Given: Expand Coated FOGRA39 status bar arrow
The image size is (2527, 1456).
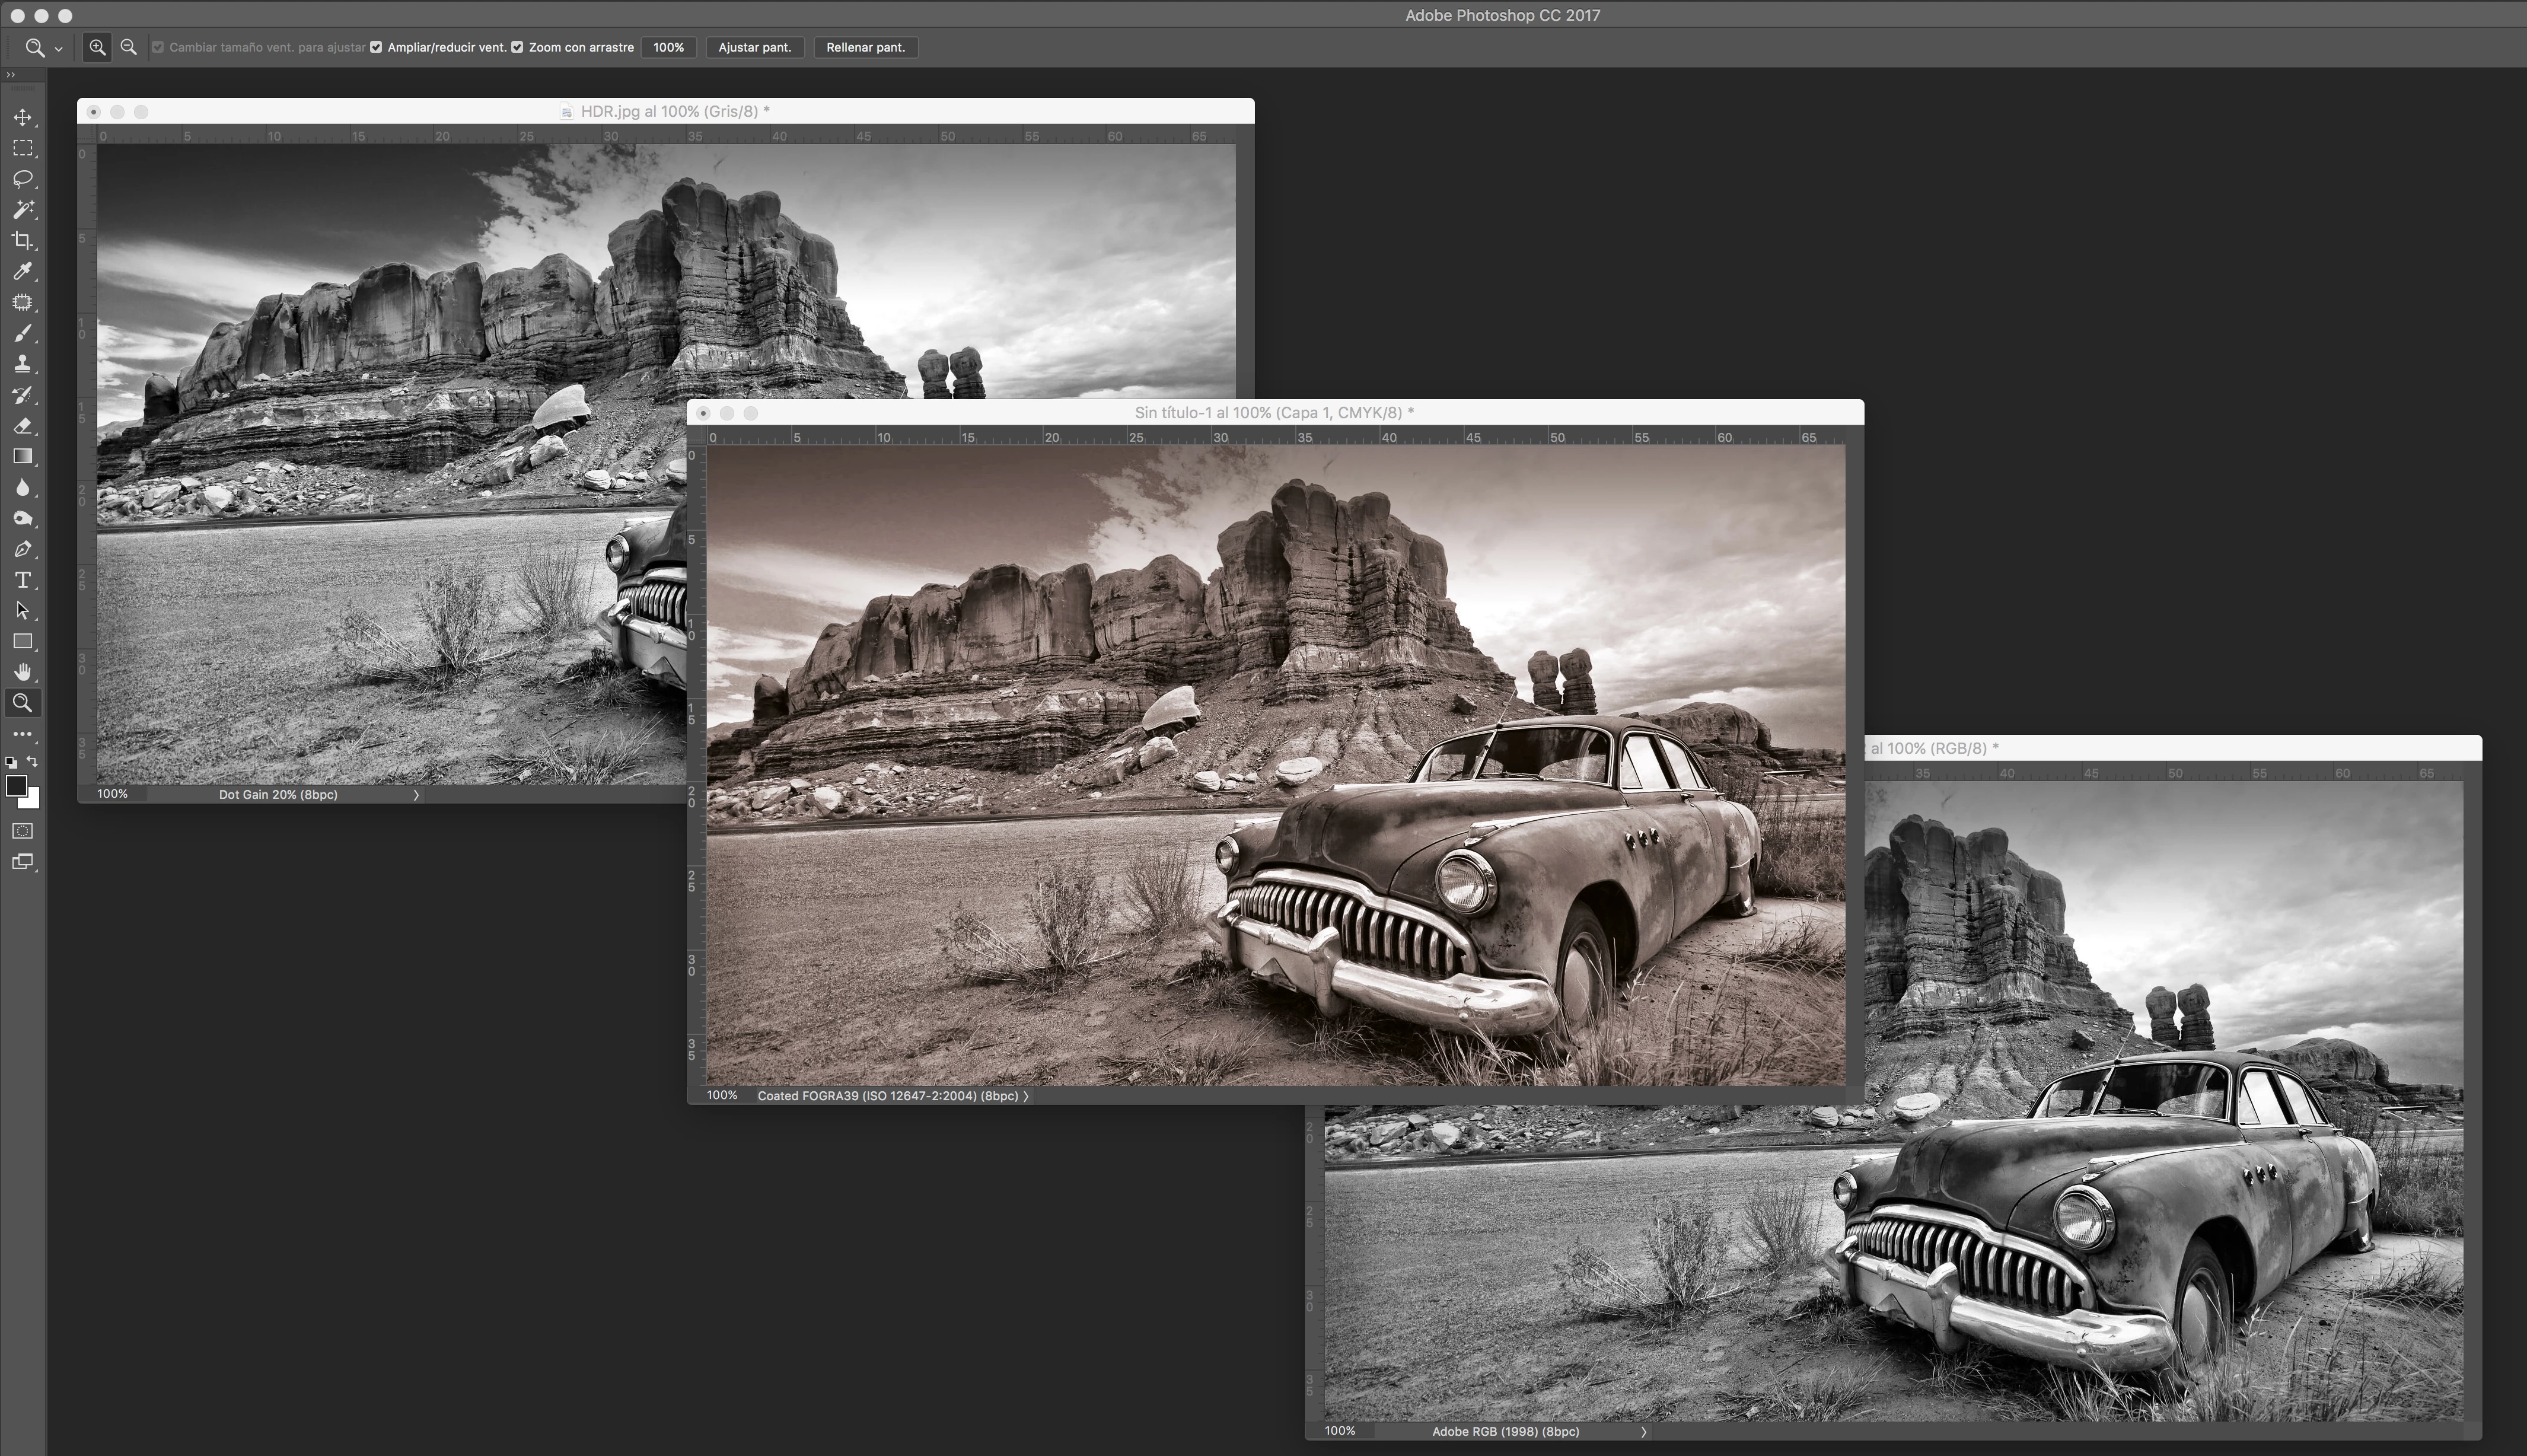Looking at the screenshot, I should pos(1025,1096).
